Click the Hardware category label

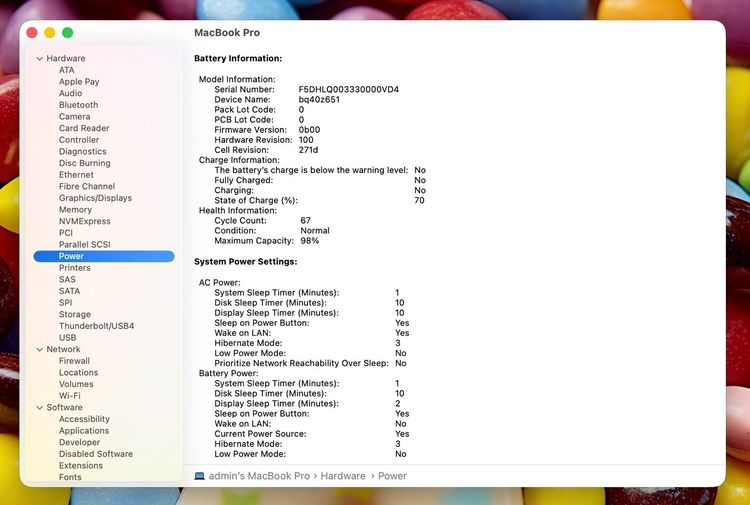click(x=66, y=58)
